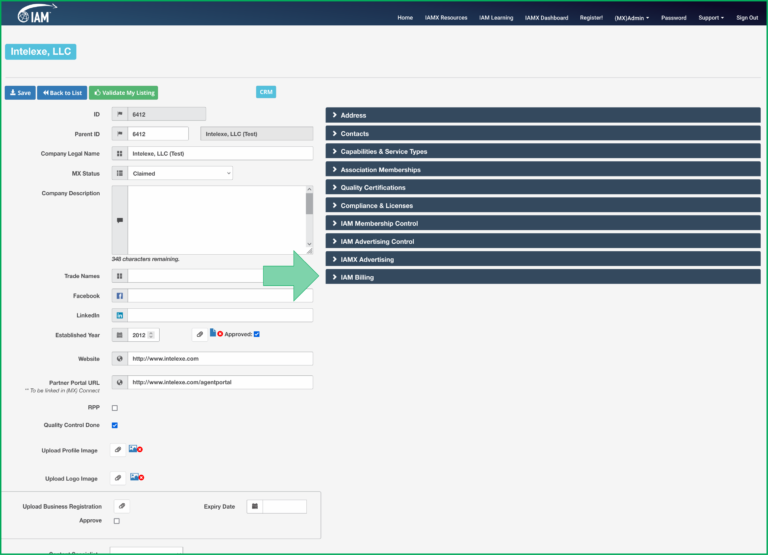
Task: Open IAMX Resources menu item
Action: click(x=446, y=18)
